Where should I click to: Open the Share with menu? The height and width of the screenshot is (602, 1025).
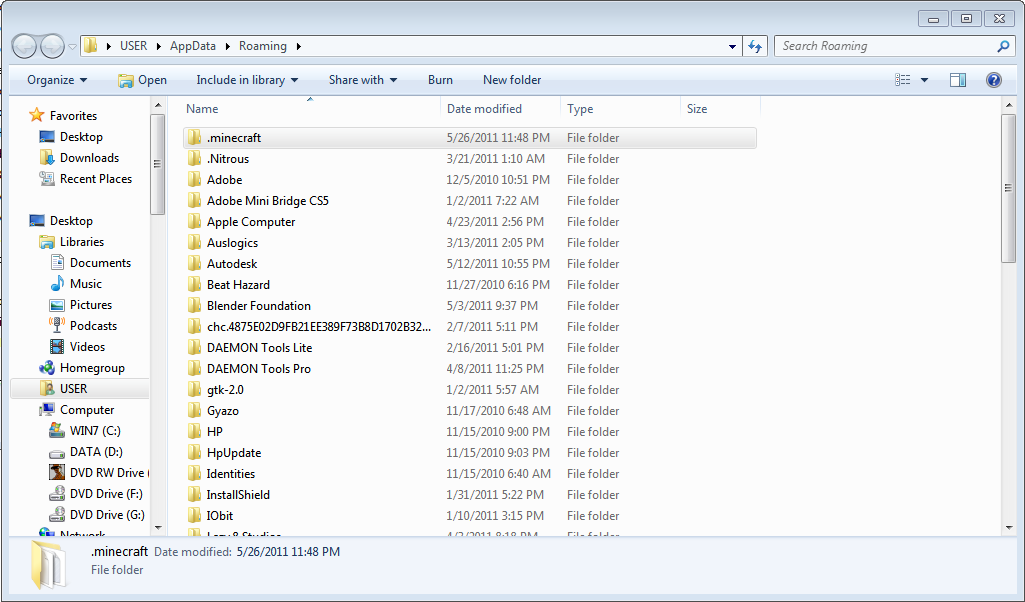pyautogui.click(x=363, y=80)
